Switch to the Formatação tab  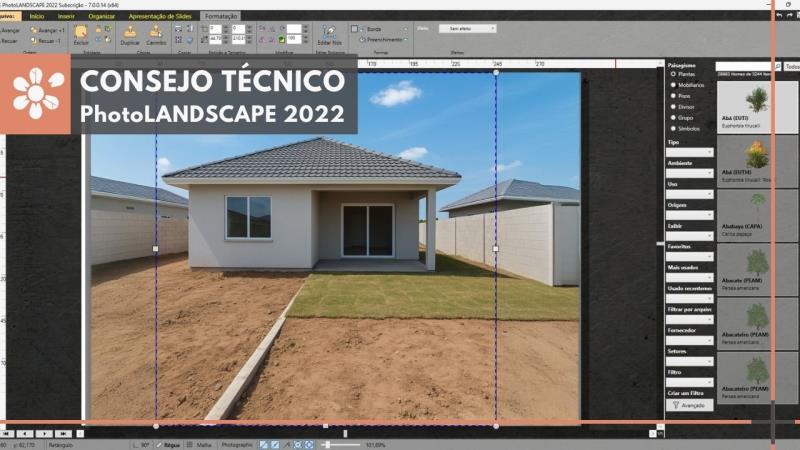(x=220, y=16)
